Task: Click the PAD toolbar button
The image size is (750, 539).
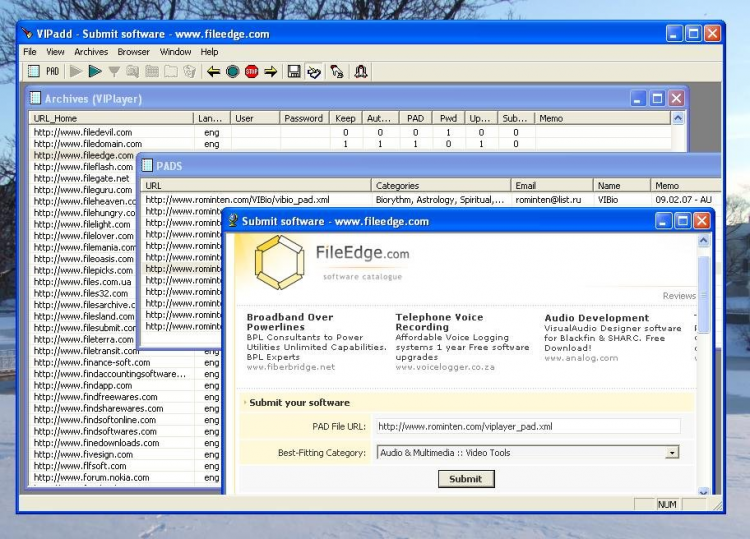Action: [x=52, y=71]
